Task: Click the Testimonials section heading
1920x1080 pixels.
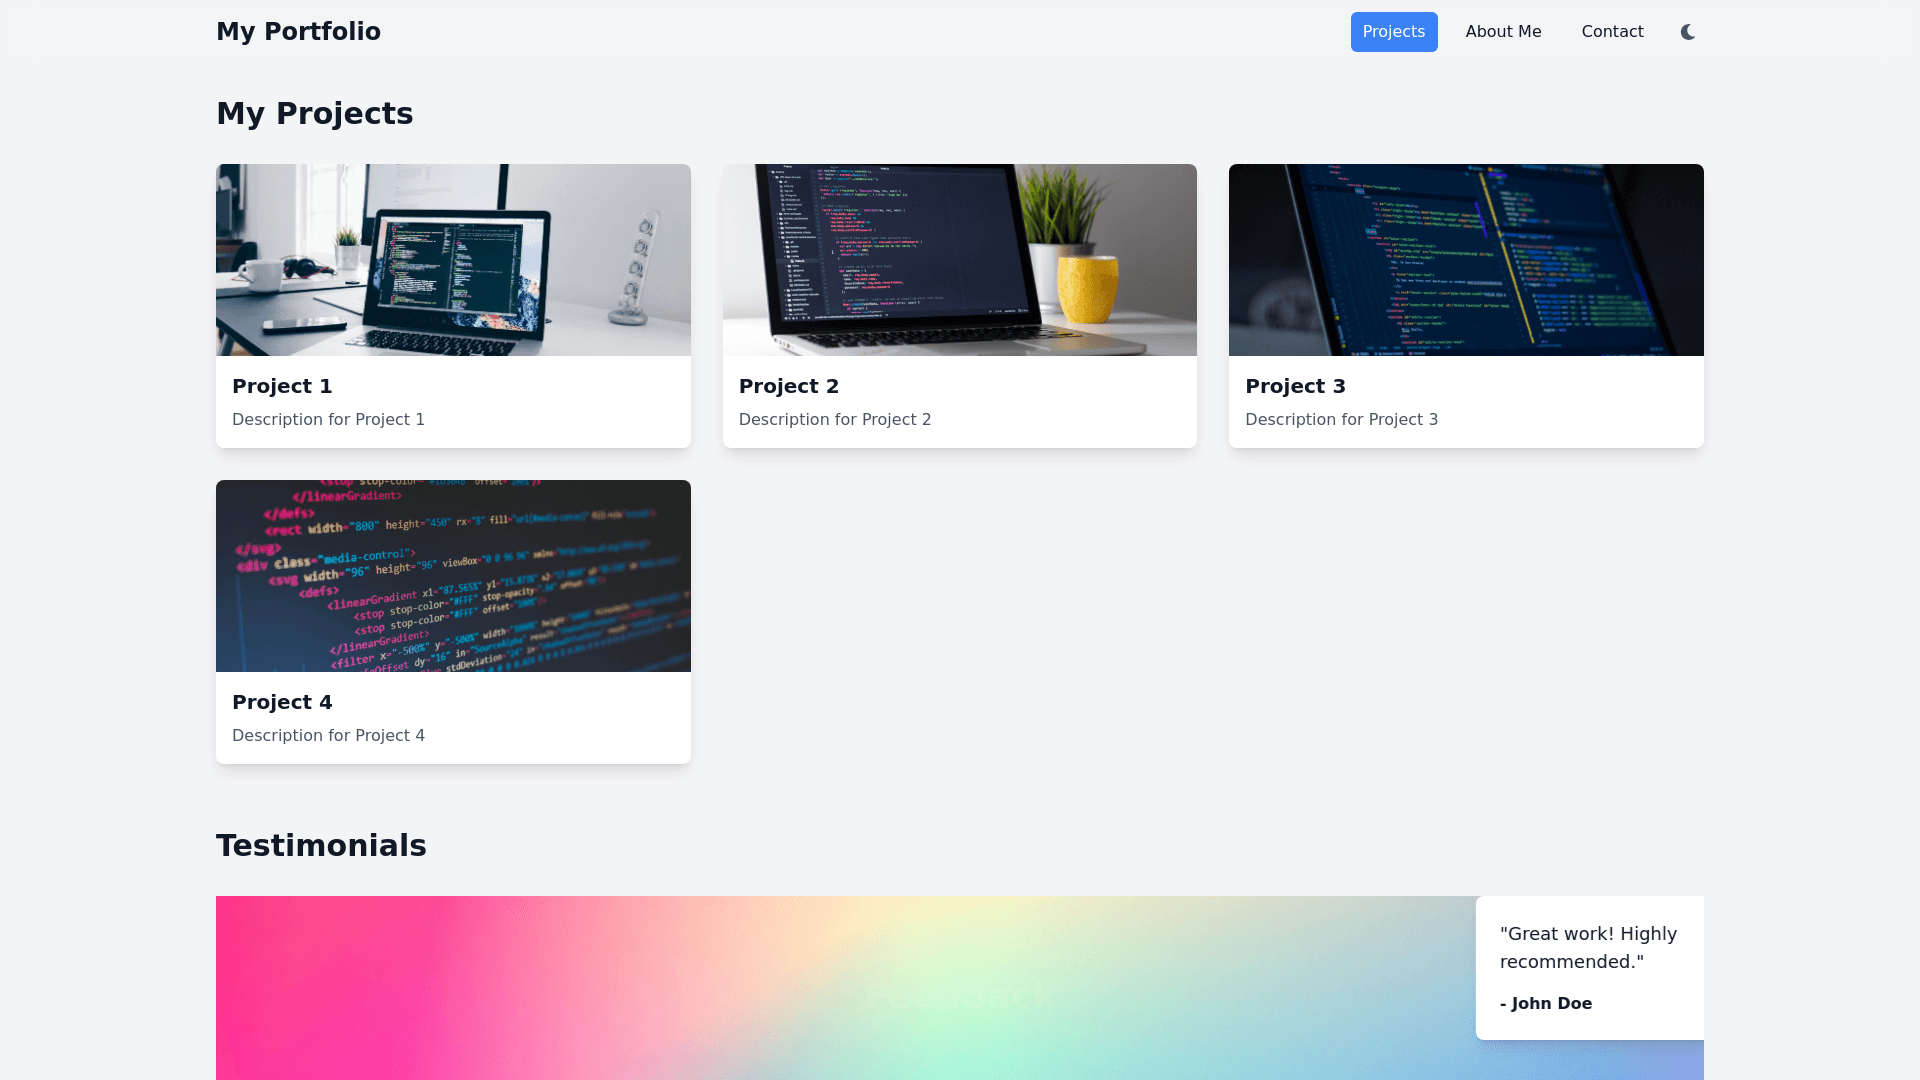Action: (321, 845)
